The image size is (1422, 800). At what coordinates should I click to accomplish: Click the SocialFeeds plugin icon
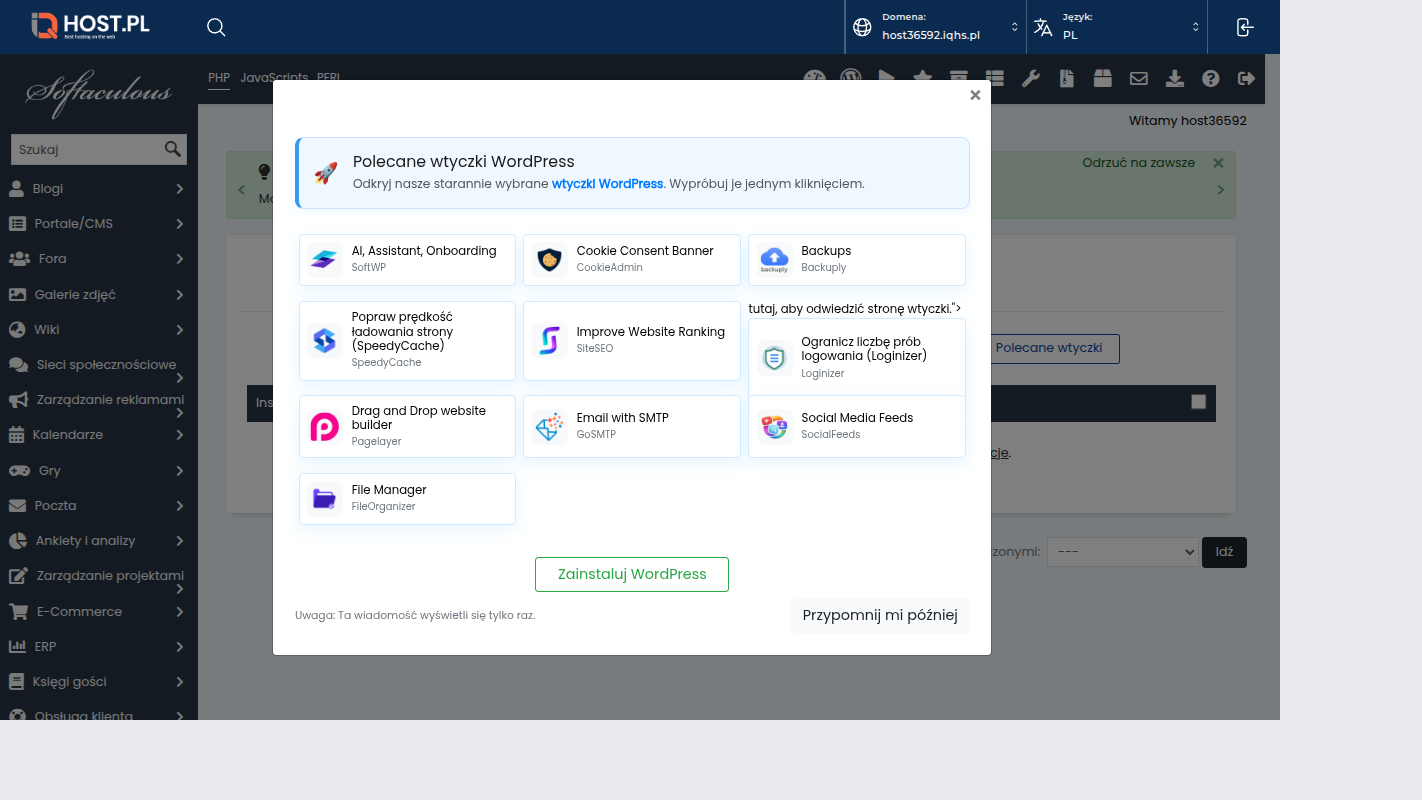[774, 426]
